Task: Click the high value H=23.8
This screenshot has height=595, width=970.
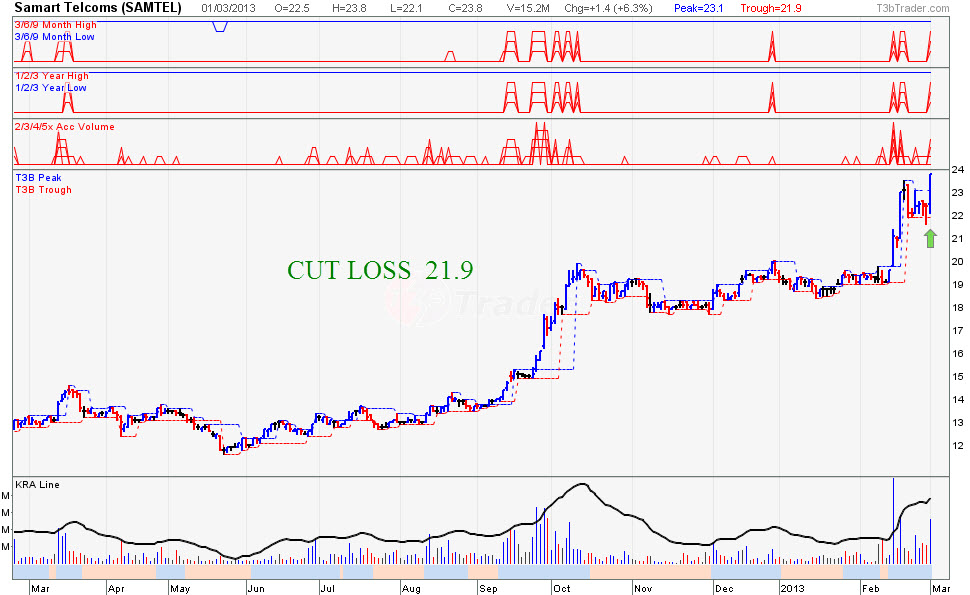Action: 349,9
